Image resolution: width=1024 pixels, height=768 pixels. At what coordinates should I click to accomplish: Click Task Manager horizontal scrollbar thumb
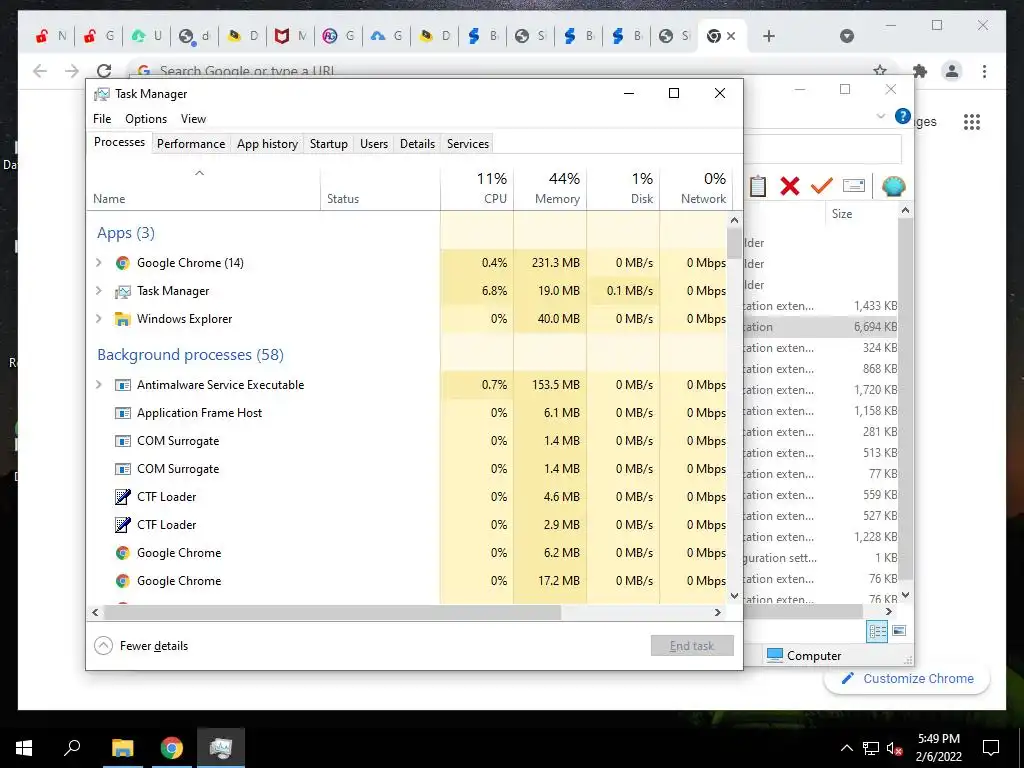click(x=332, y=613)
